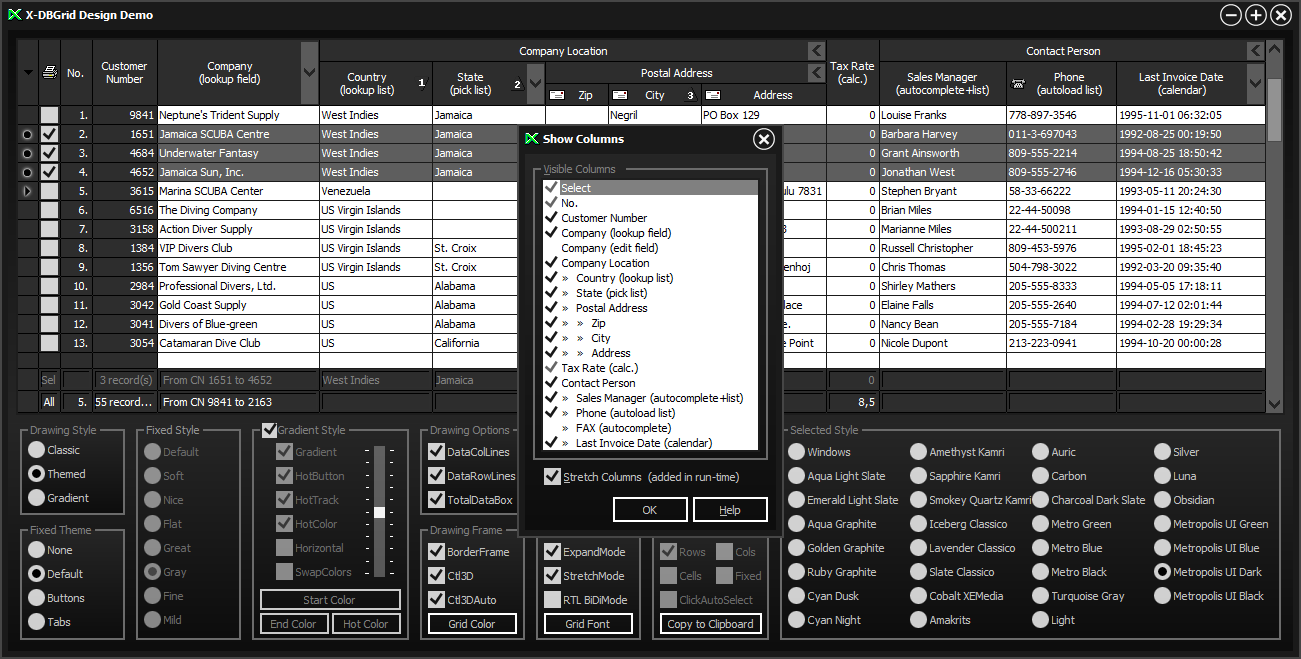Viewport: 1301px width, 659px height.
Task: Click the Zip column header icon
Action: click(x=557, y=95)
